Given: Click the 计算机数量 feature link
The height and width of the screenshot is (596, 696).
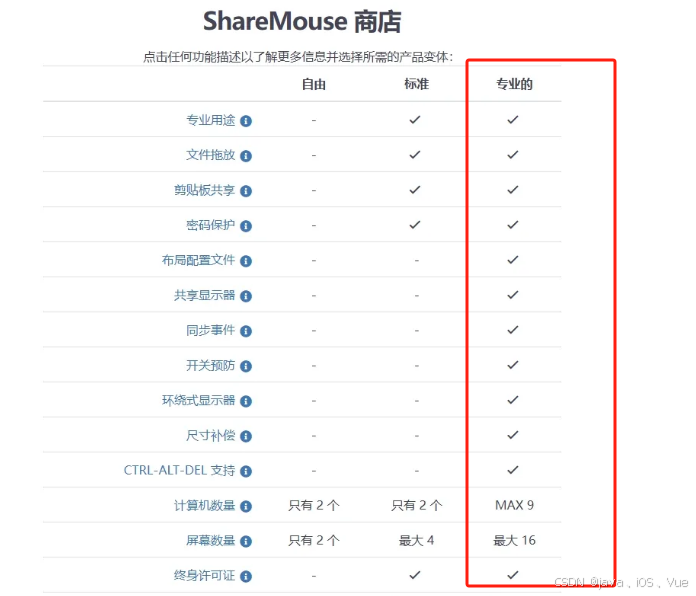Looking at the screenshot, I should click(205, 505).
